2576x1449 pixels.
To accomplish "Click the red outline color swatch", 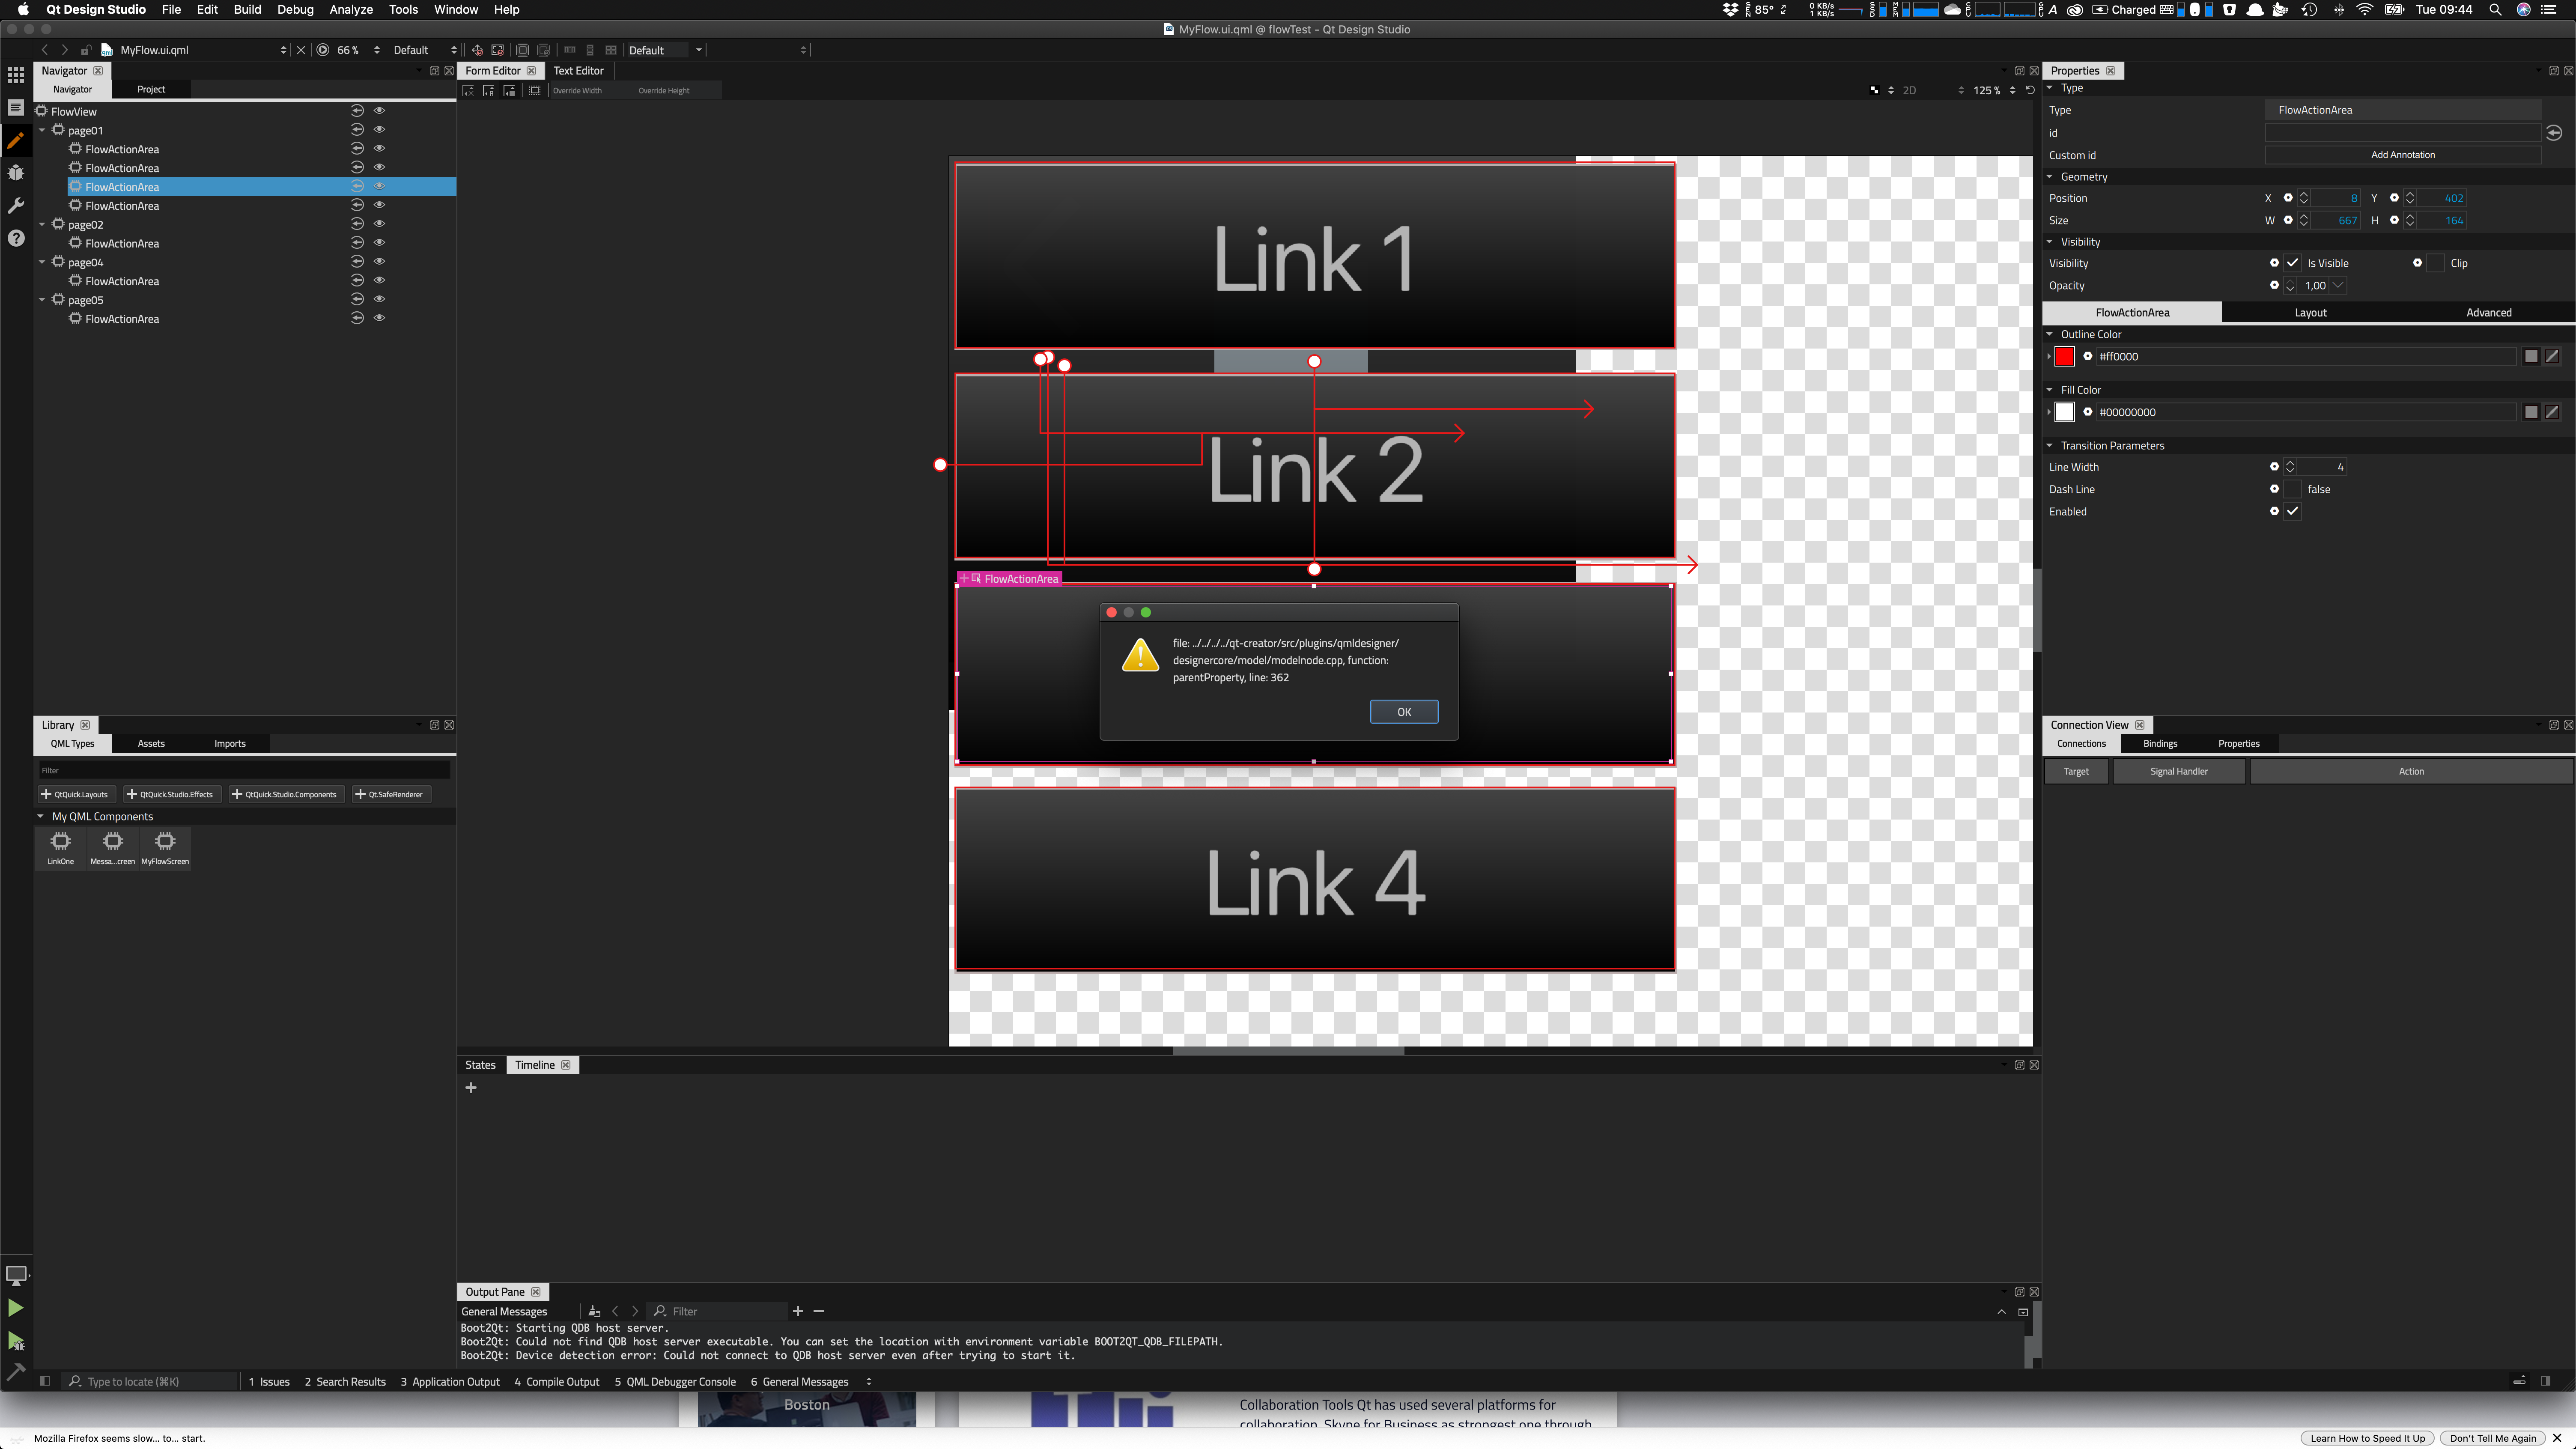I will [2065, 356].
